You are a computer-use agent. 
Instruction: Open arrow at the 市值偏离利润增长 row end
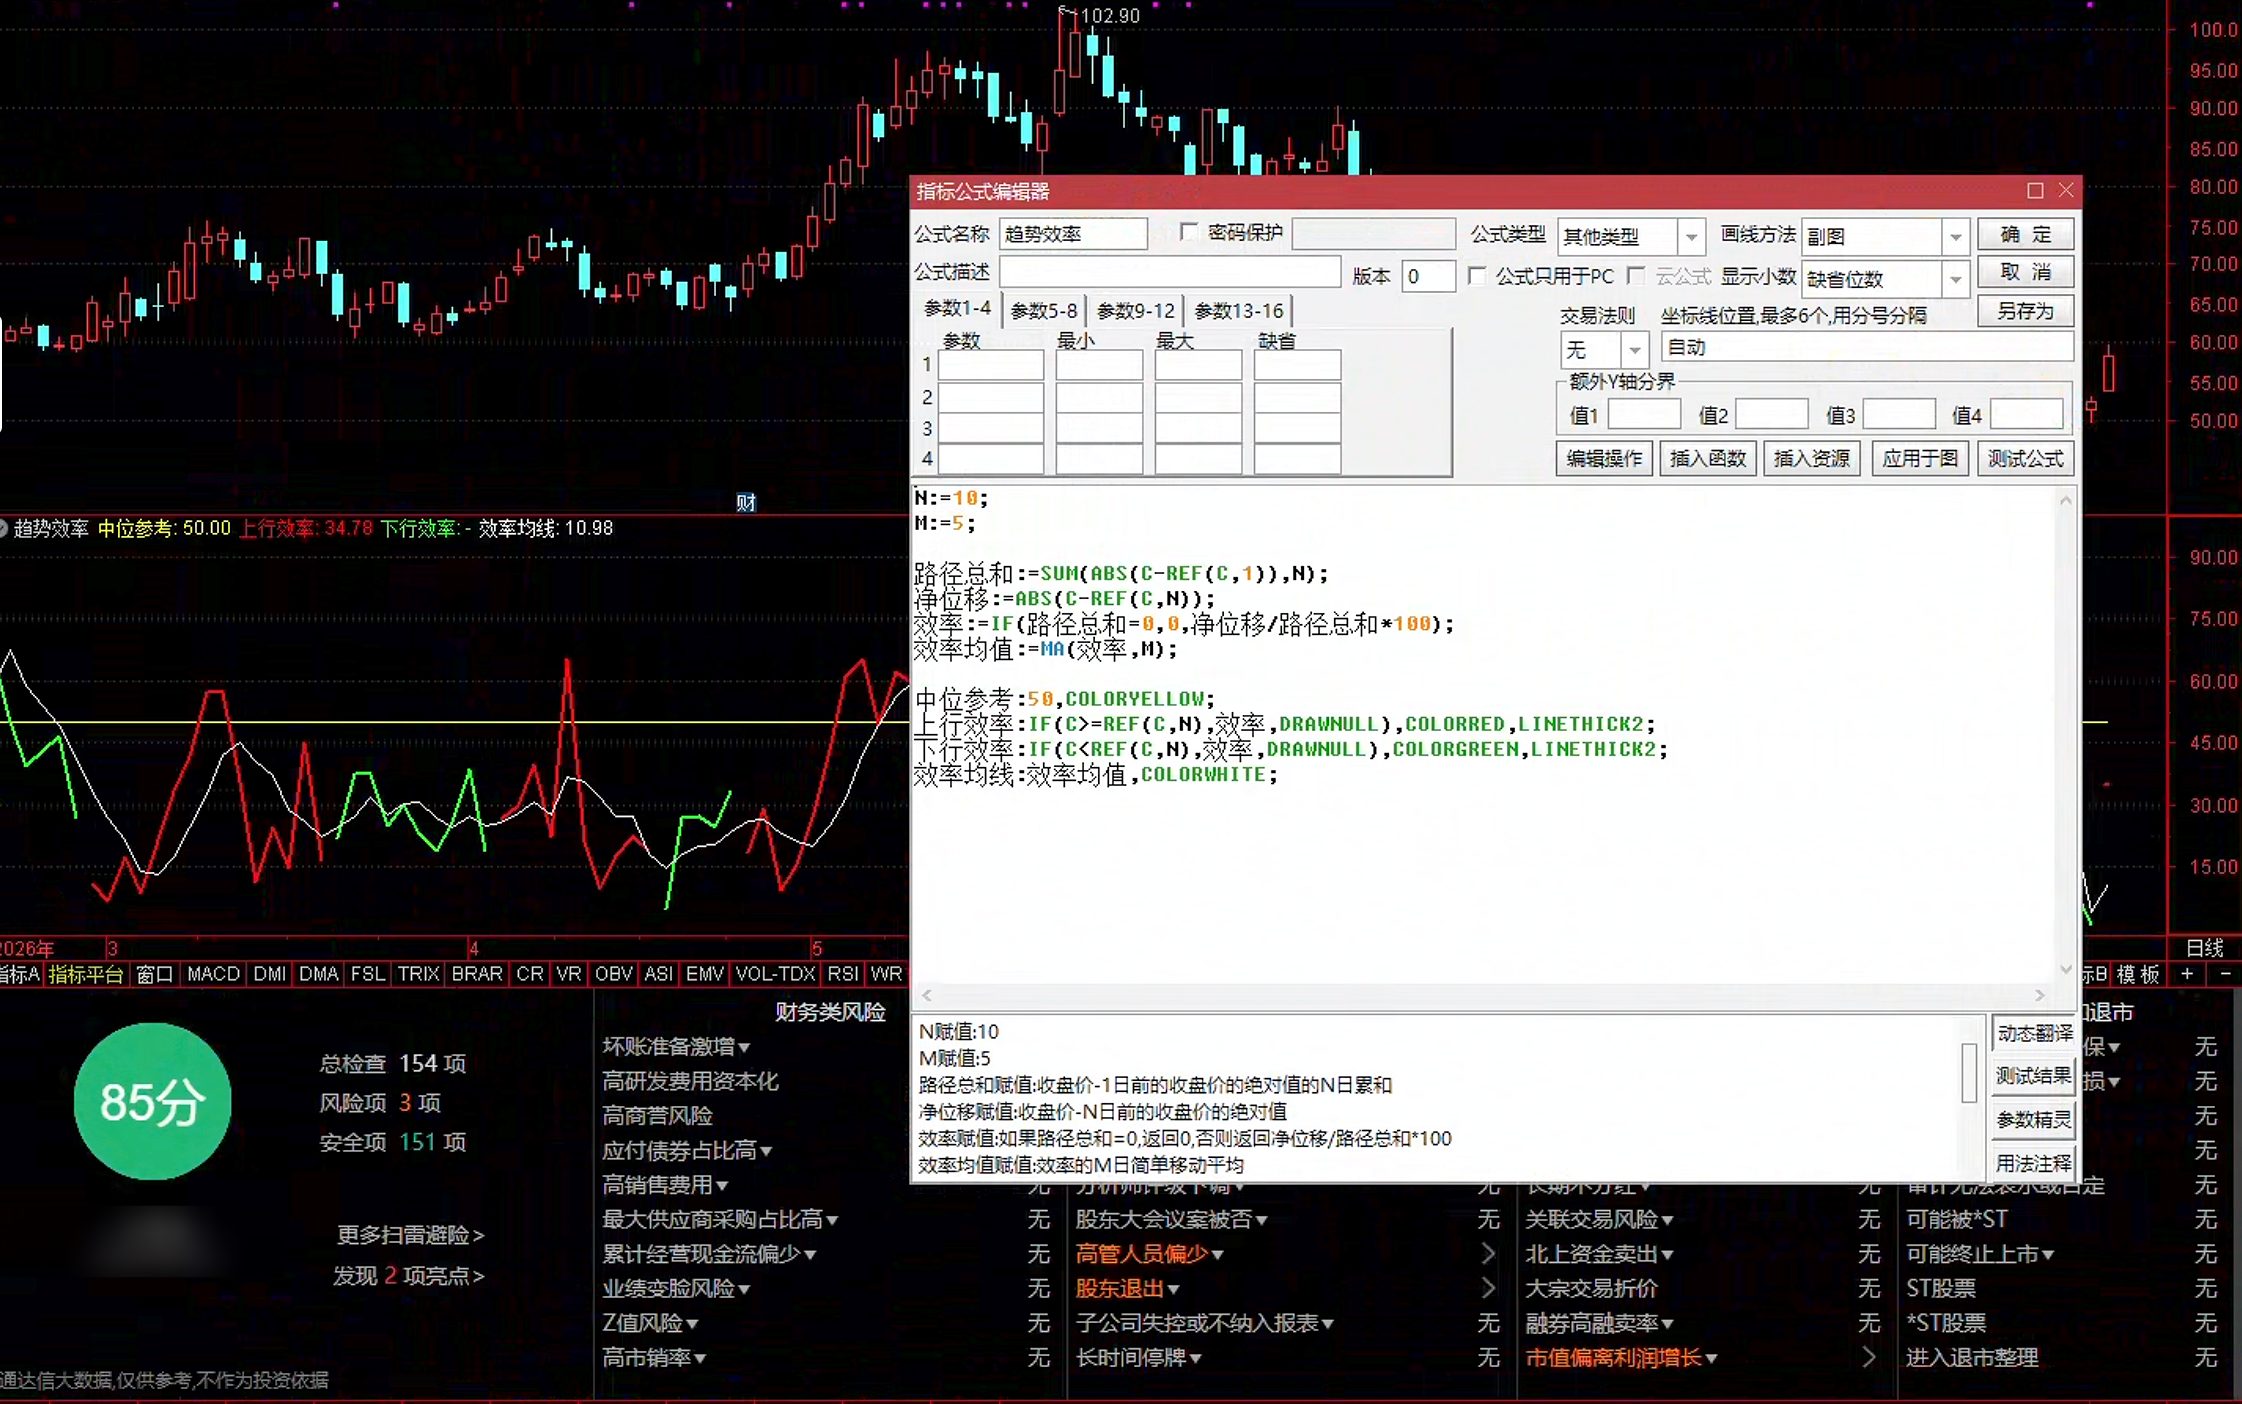coord(1869,1357)
